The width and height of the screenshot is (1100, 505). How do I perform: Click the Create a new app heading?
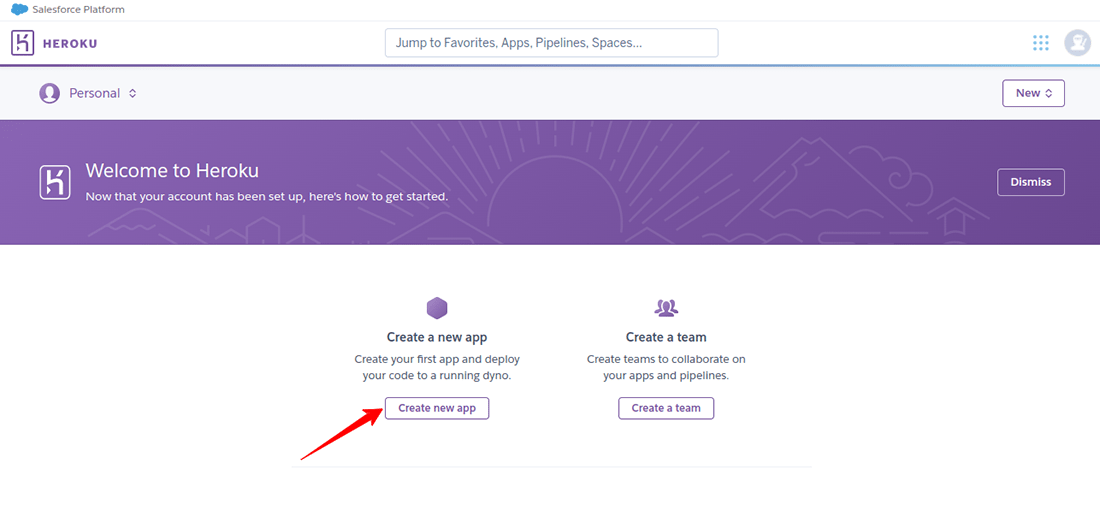pyautogui.click(x=437, y=337)
